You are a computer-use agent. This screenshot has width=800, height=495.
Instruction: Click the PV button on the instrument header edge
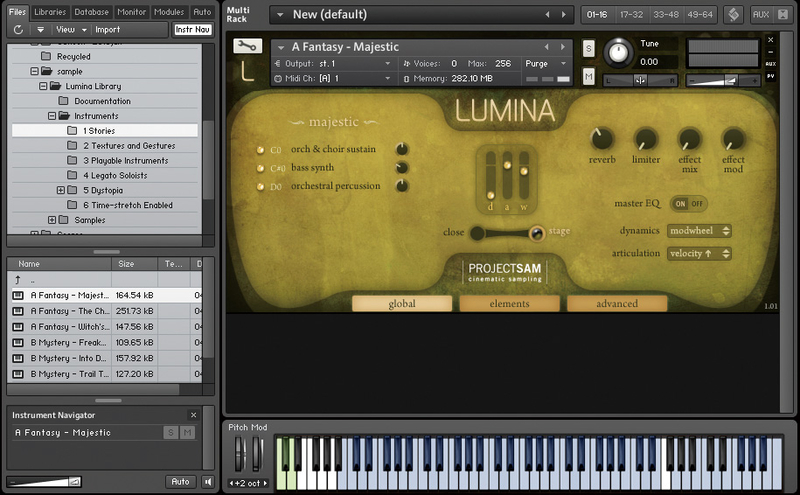[770, 76]
